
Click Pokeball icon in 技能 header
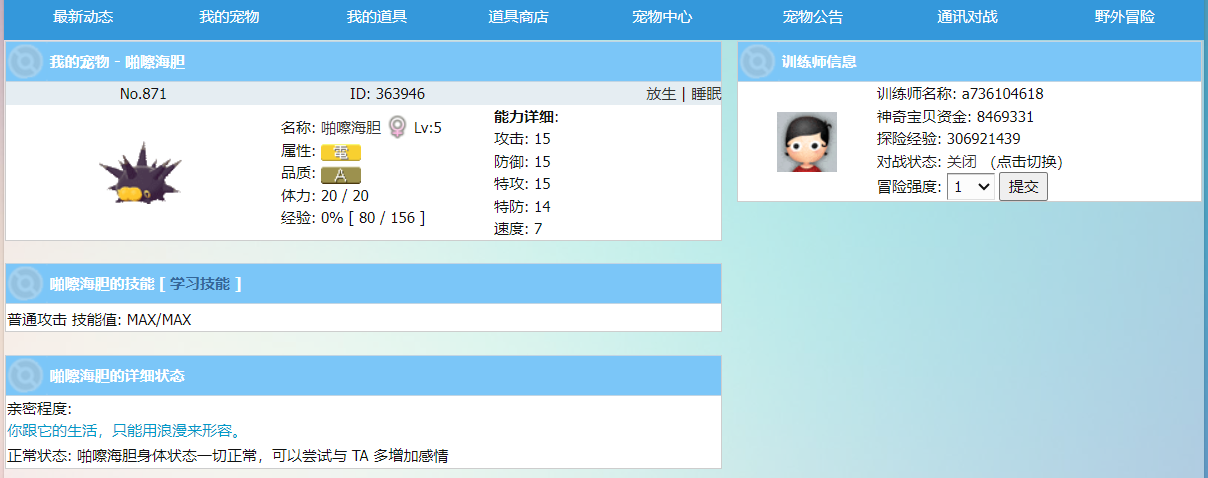[x=25, y=284]
